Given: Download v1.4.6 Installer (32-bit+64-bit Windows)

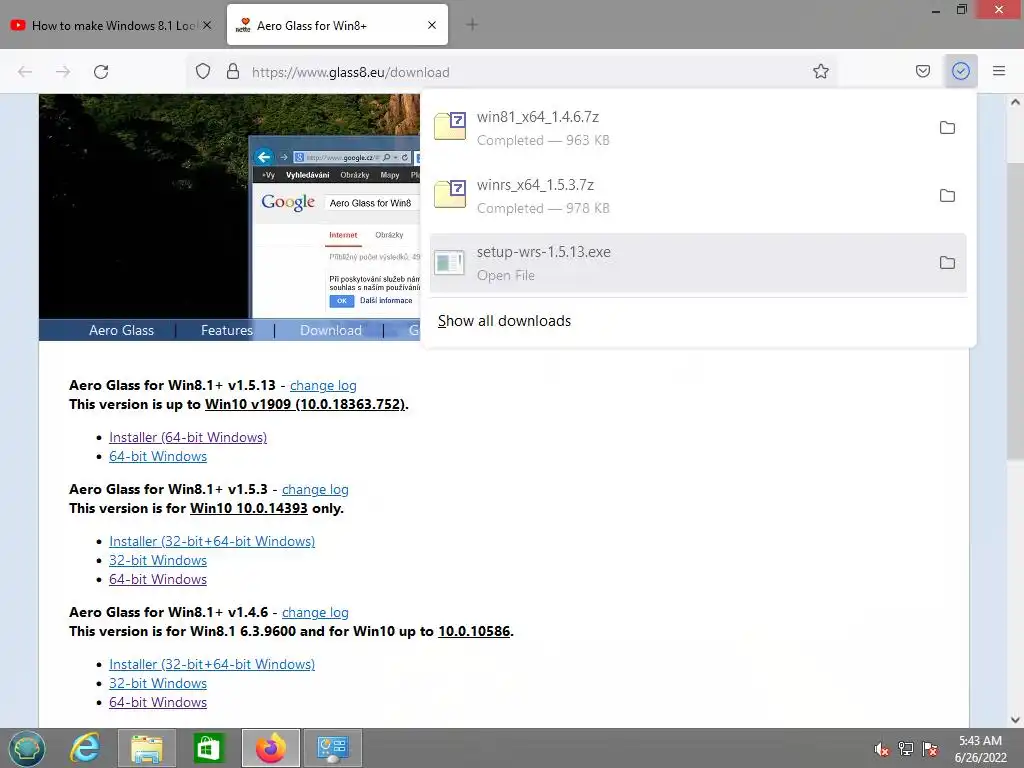Looking at the screenshot, I should 212,664.
